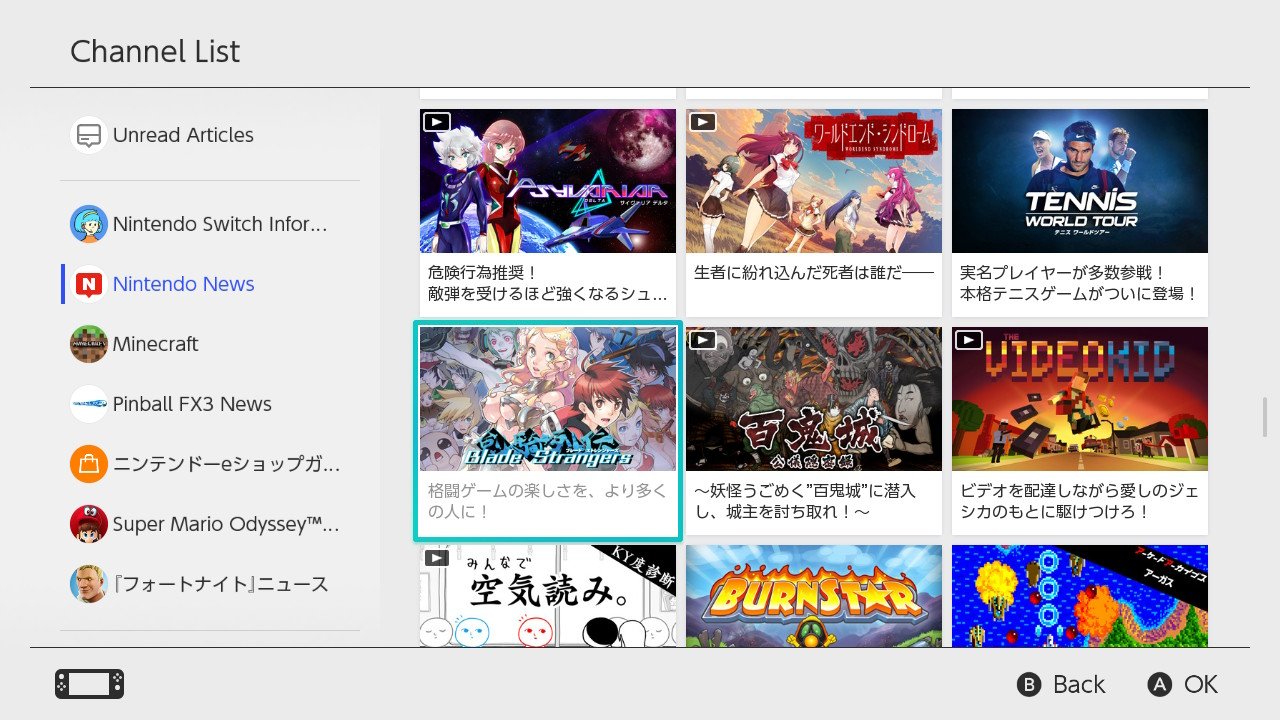This screenshot has height=720, width=1280.
Task: Open the Tennis World Tour article image
Action: (1080, 181)
